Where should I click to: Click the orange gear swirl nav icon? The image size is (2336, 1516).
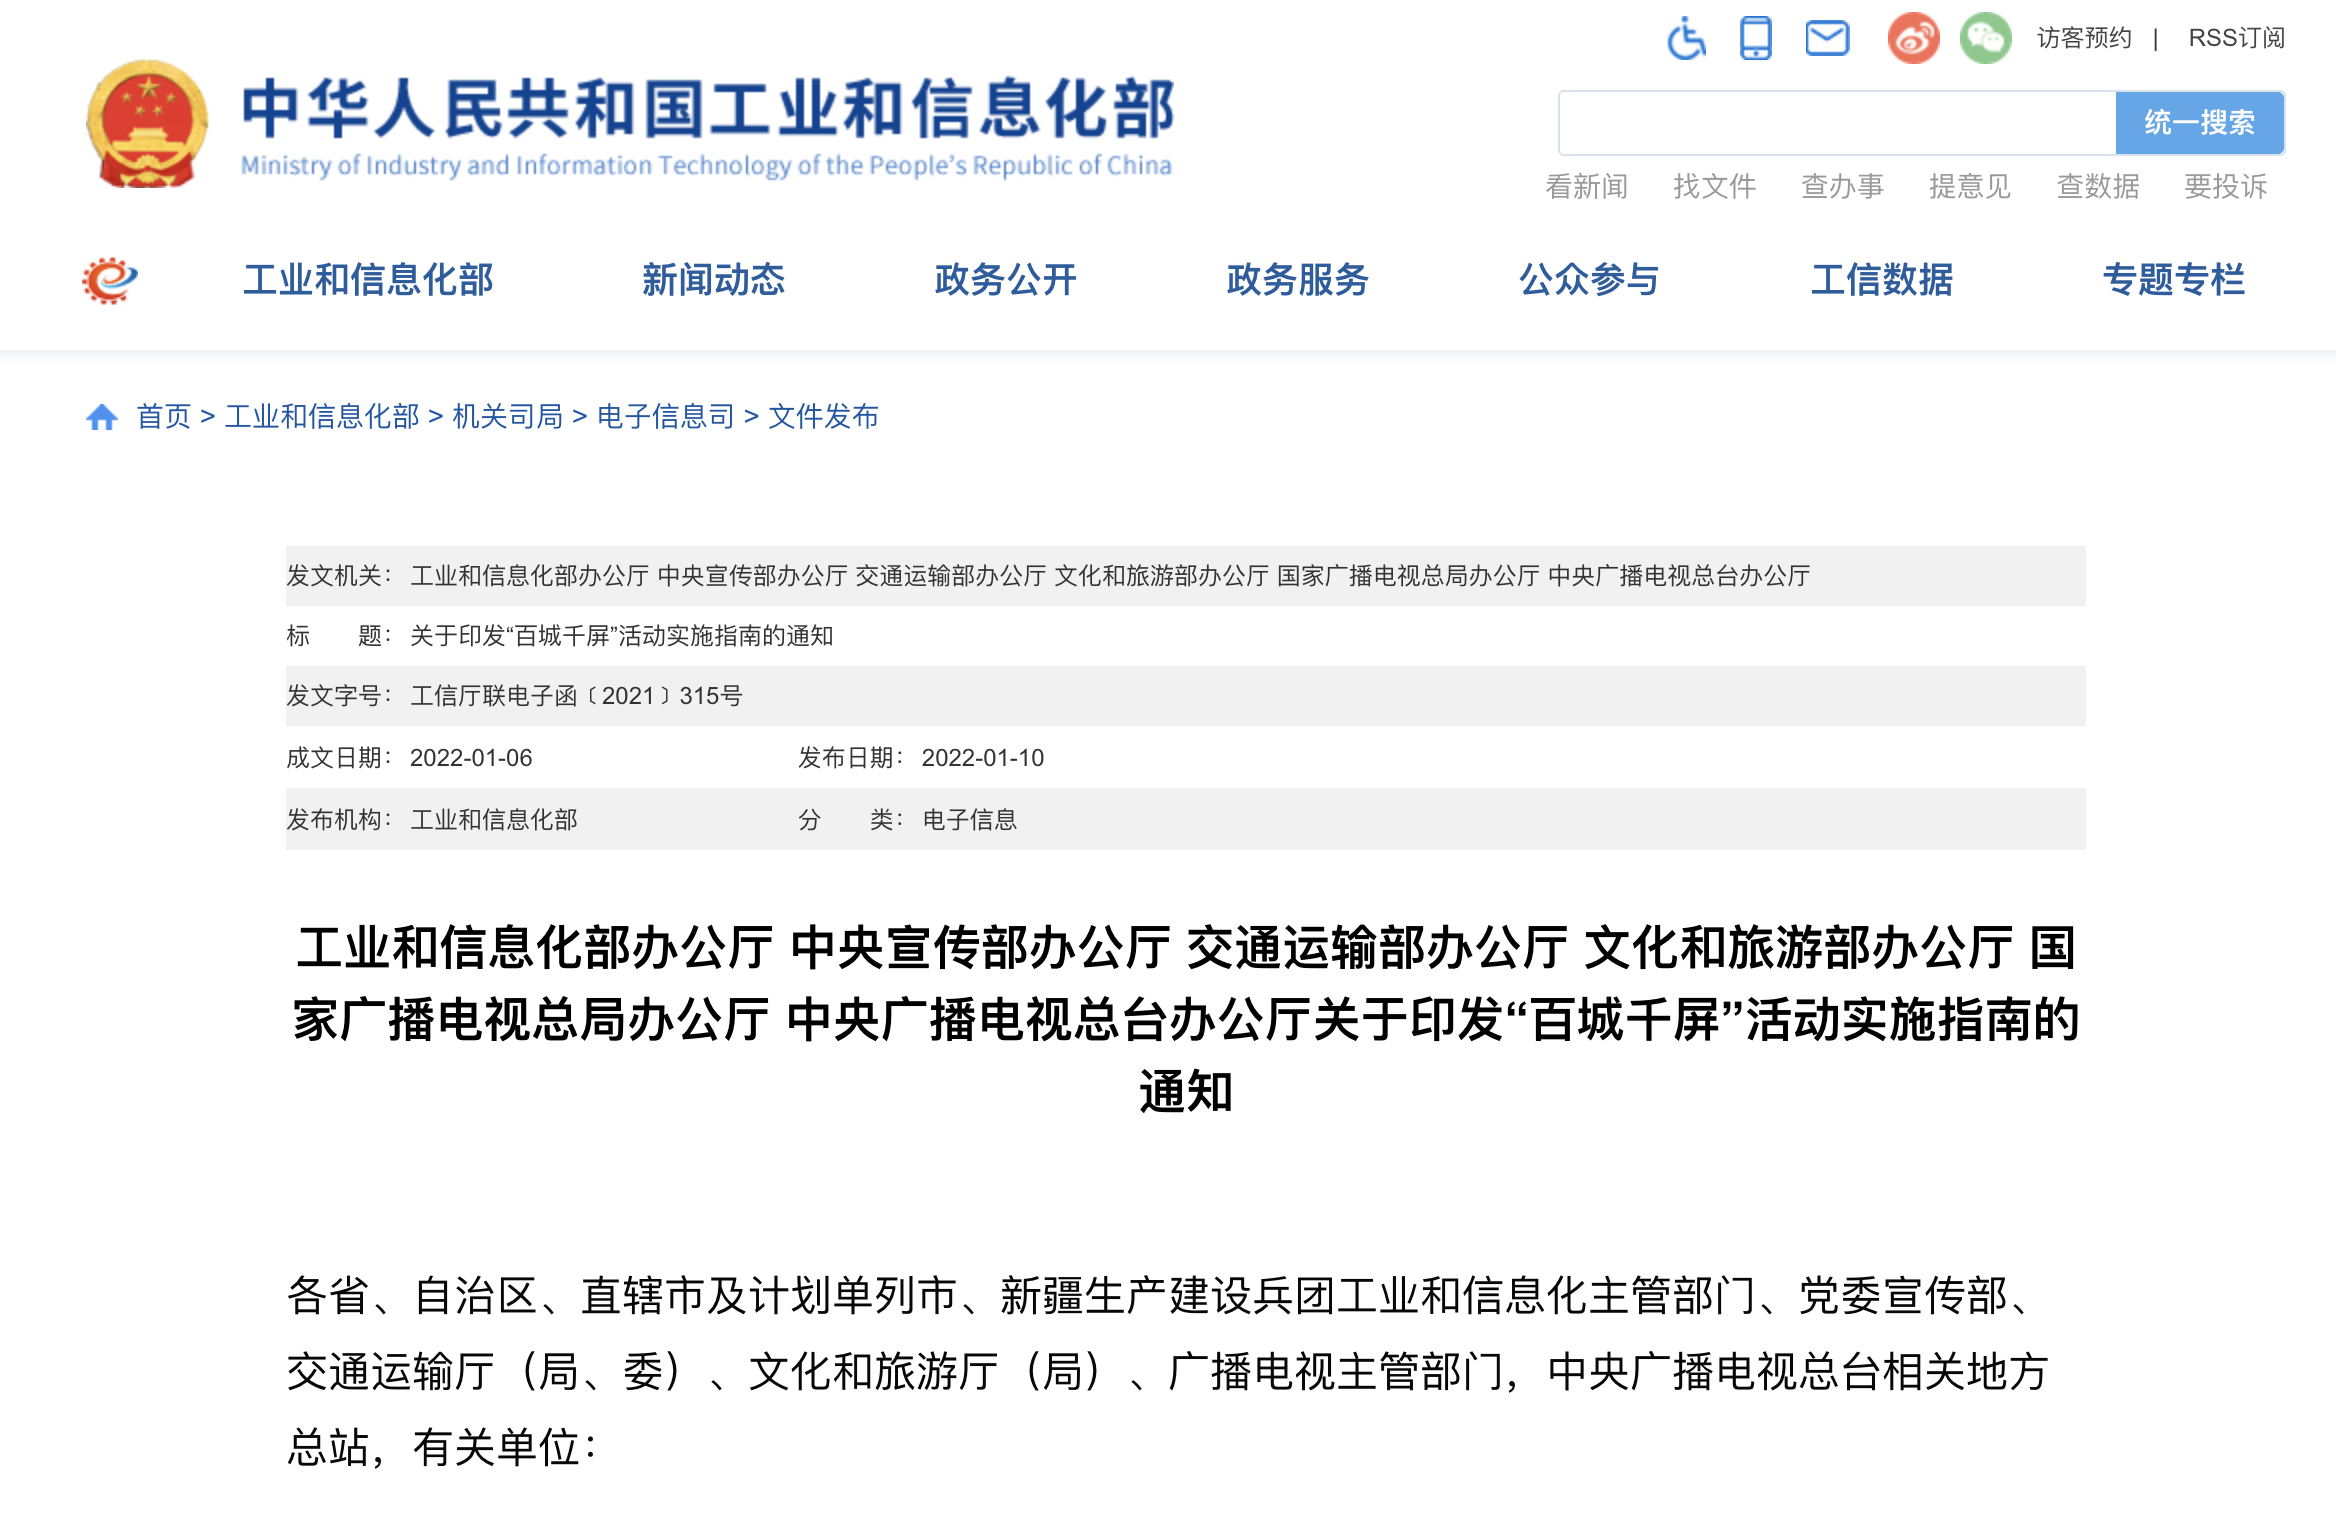click(x=109, y=280)
